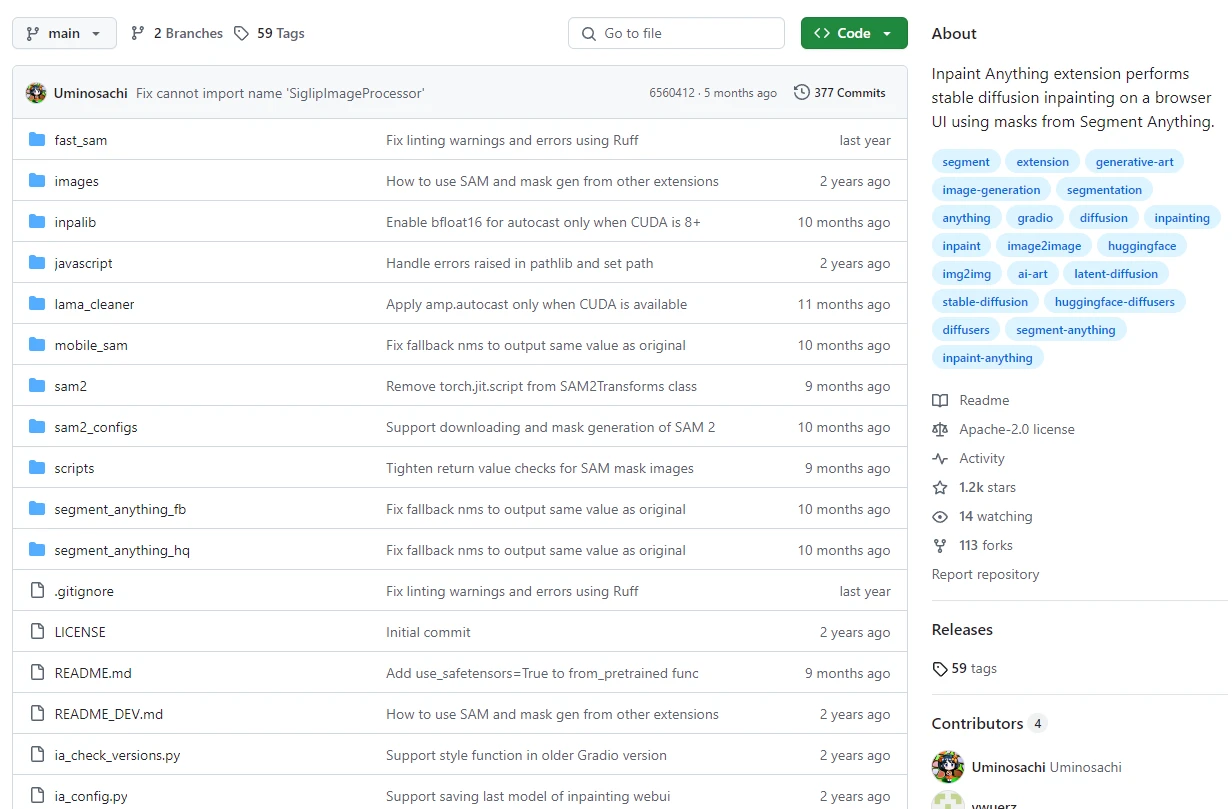This screenshot has height=809, width=1232.
Task: Select the stable-diffusion topic tag
Action: click(x=985, y=301)
